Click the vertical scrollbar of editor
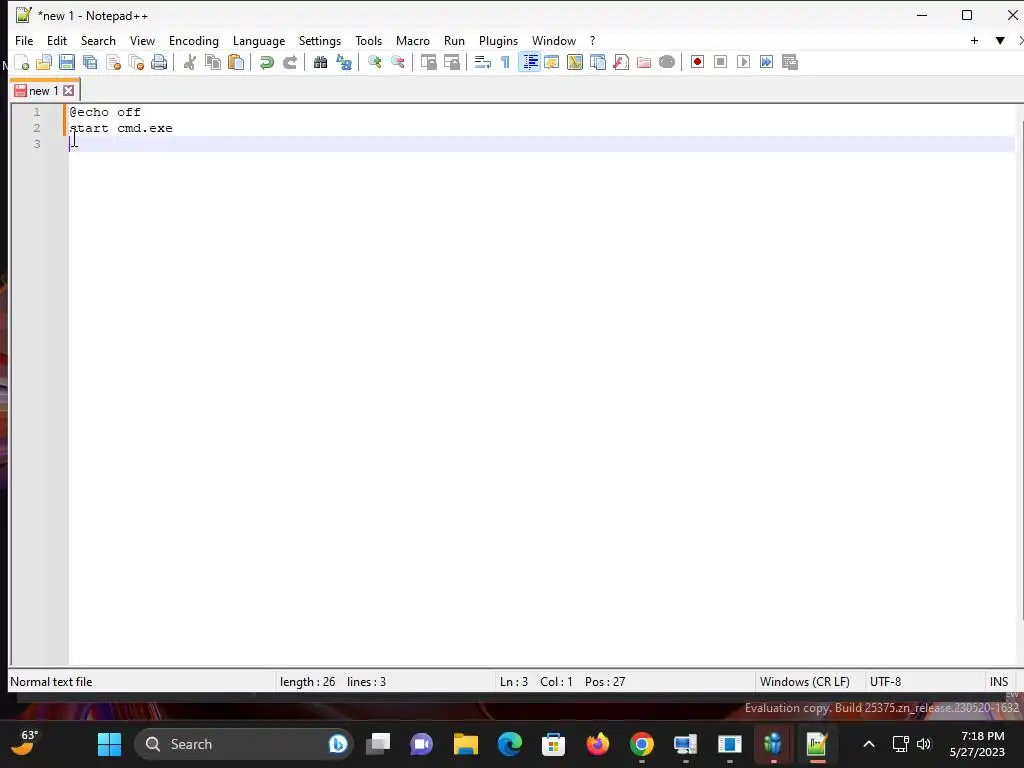 tap(1020, 369)
